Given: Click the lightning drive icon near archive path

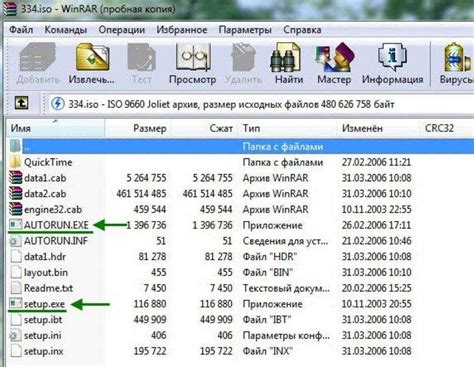Looking at the screenshot, I should coord(58,104).
